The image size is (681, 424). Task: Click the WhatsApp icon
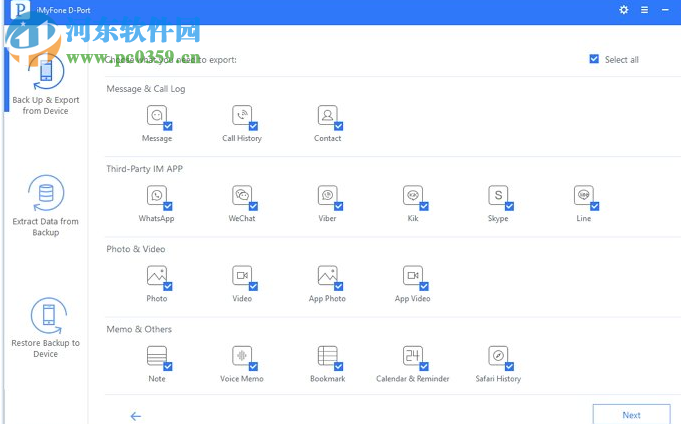click(157, 195)
